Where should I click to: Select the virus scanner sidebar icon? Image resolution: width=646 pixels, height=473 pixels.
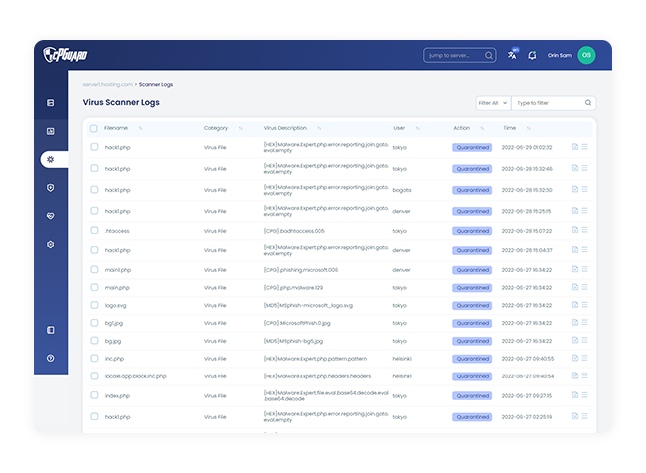[50, 159]
